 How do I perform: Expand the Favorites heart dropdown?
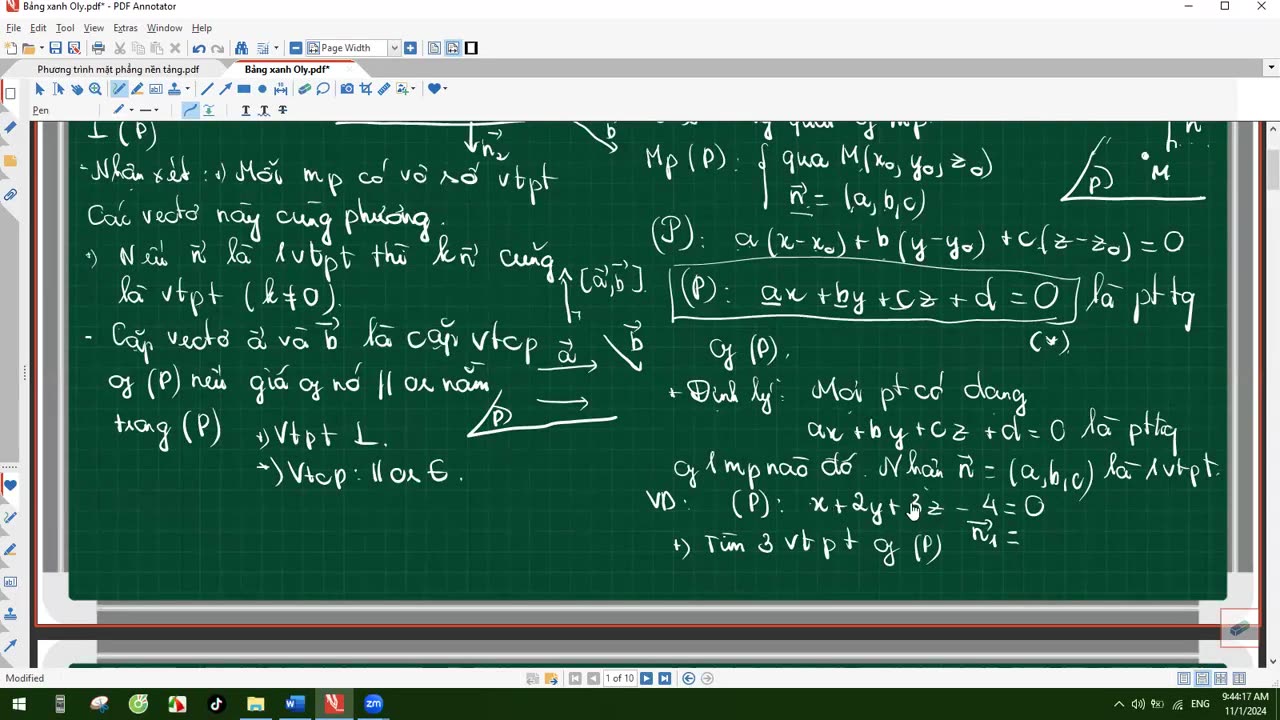(445, 89)
